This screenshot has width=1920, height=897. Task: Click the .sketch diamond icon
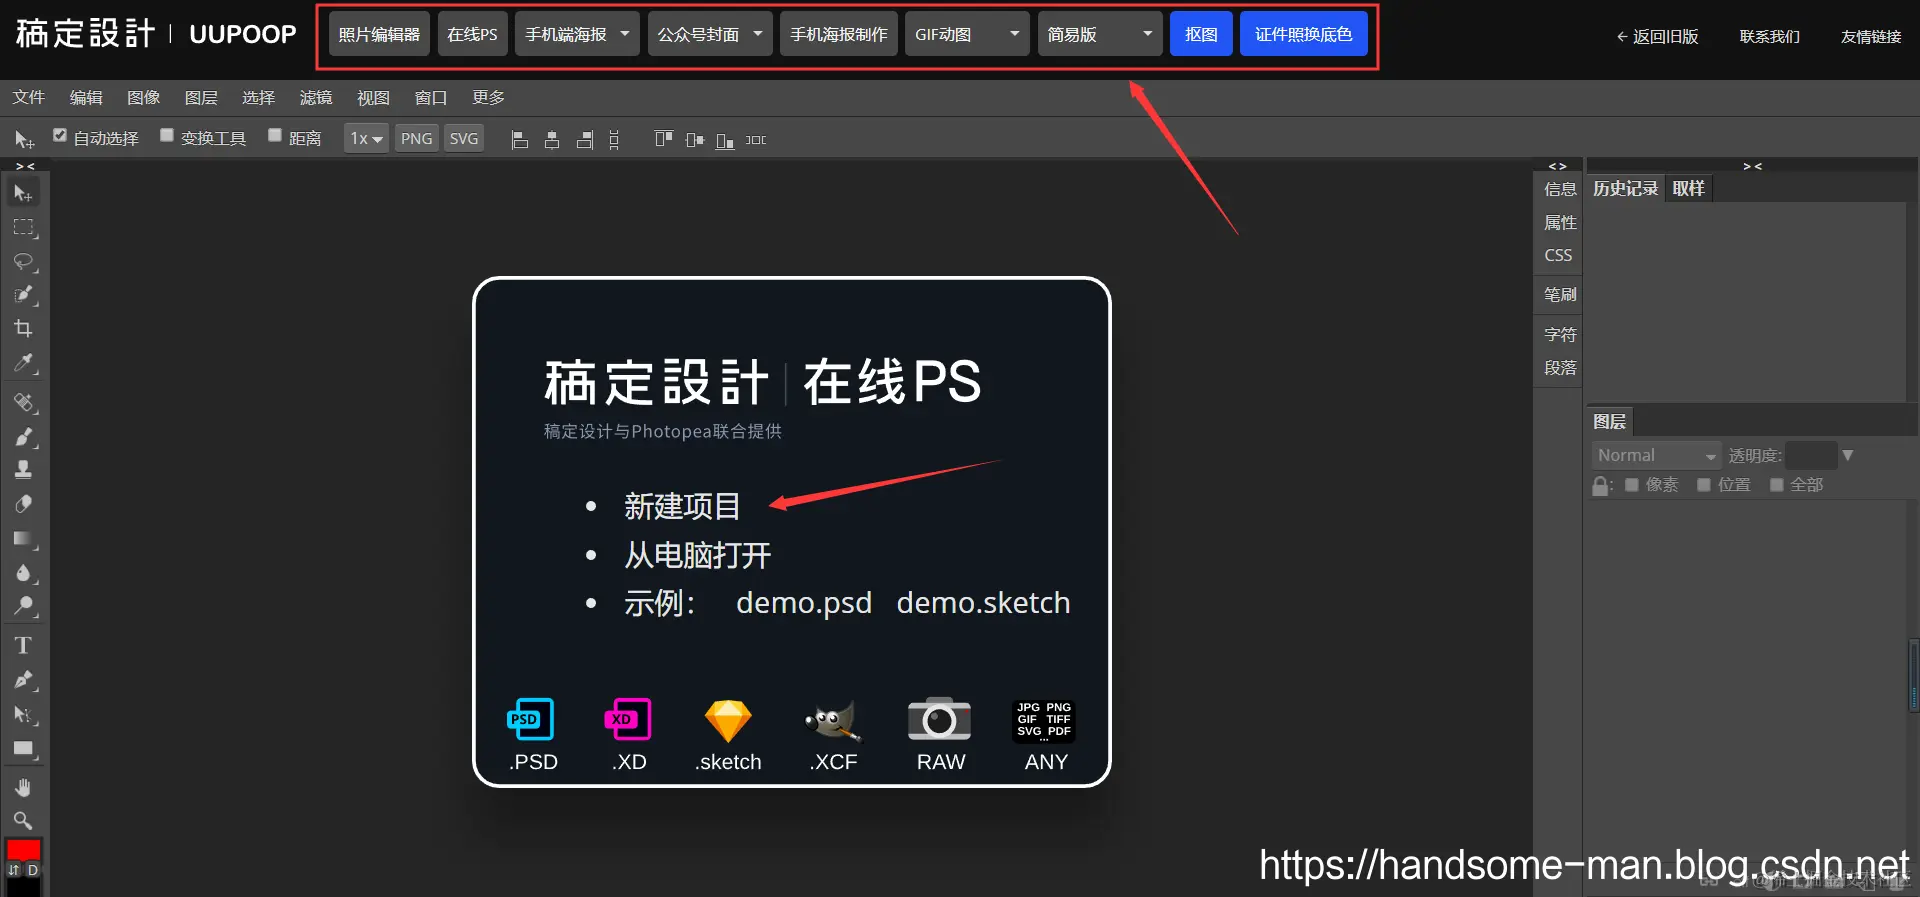[x=728, y=720]
